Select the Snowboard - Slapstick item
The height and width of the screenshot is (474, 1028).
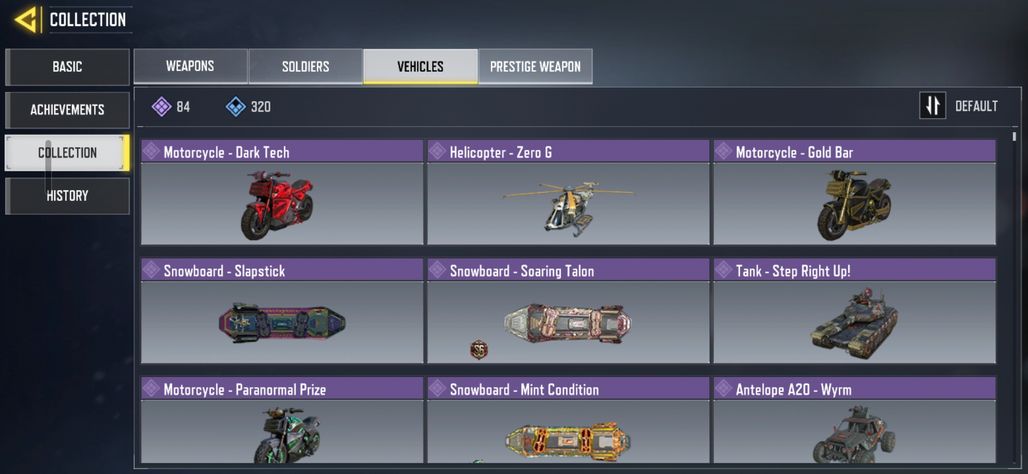282,311
